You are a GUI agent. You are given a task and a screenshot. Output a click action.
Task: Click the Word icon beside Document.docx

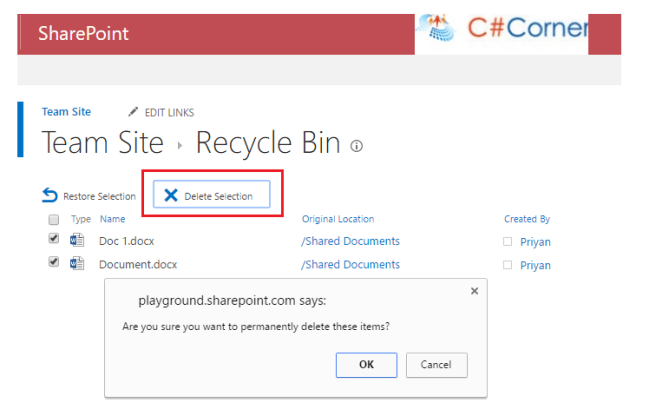click(x=78, y=264)
